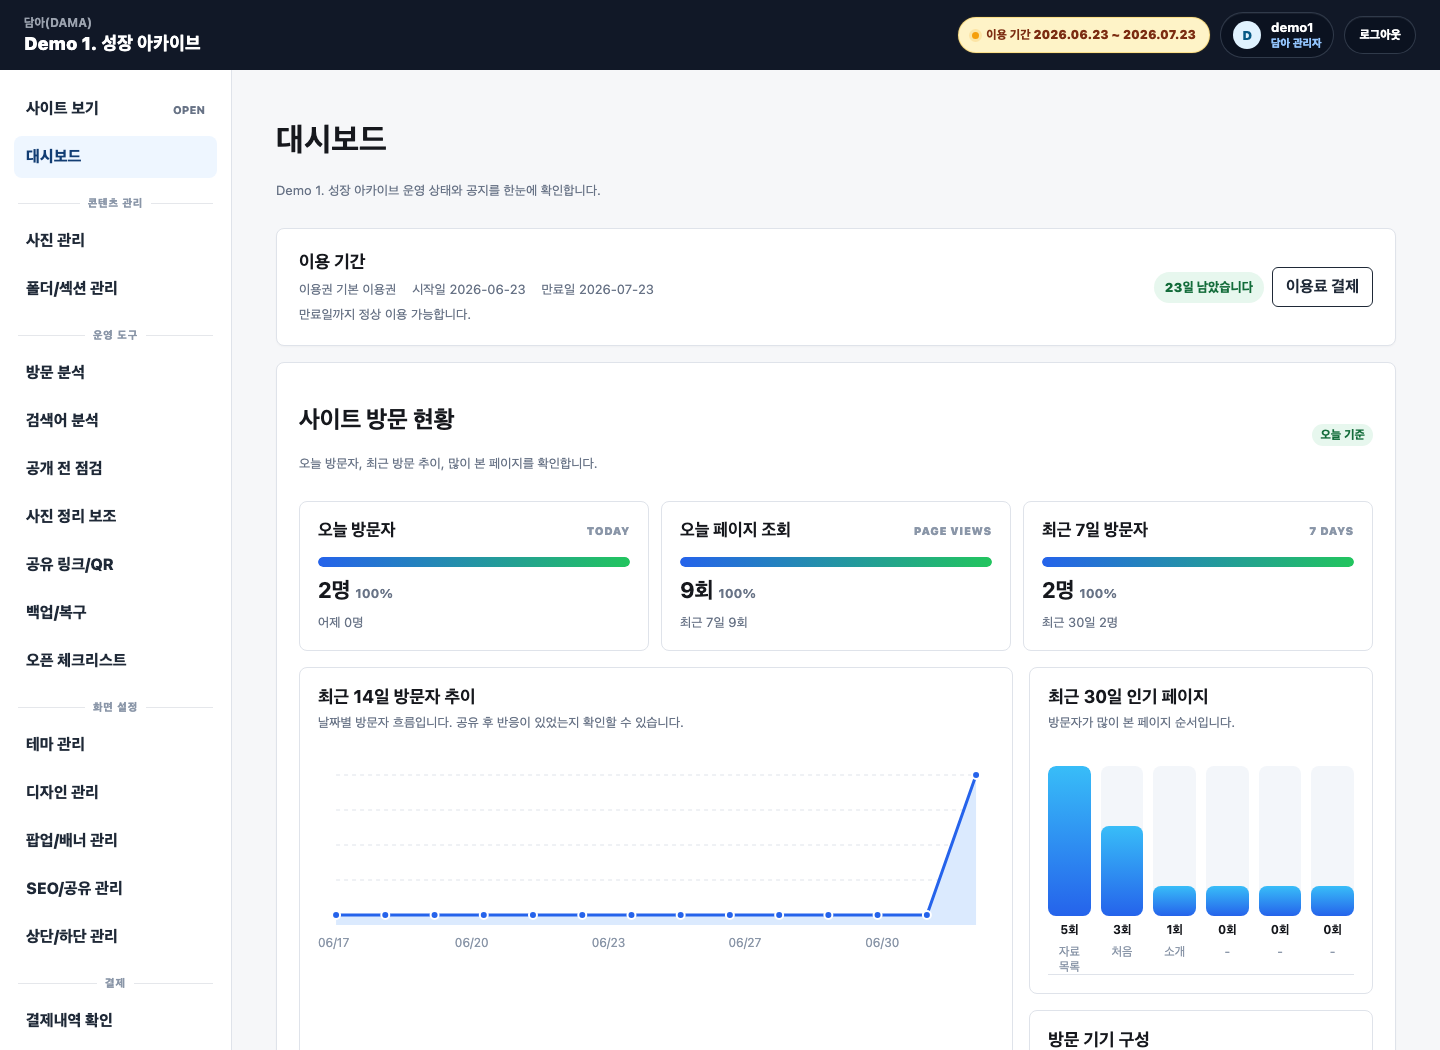Click the 시작일 2026-06-23 text

click(469, 289)
